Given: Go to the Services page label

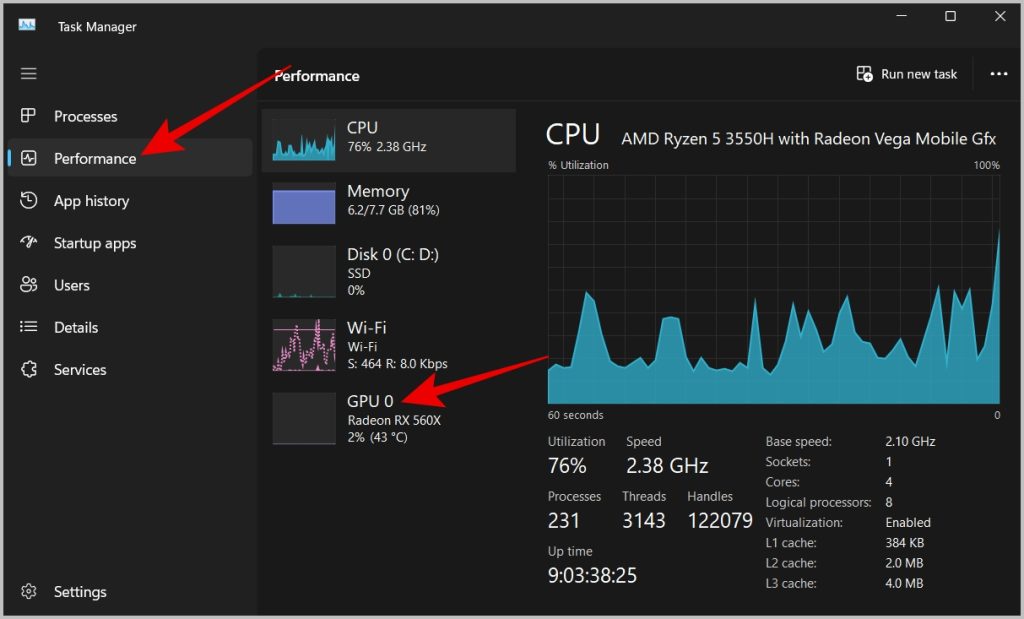Looking at the screenshot, I should [80, 369].
